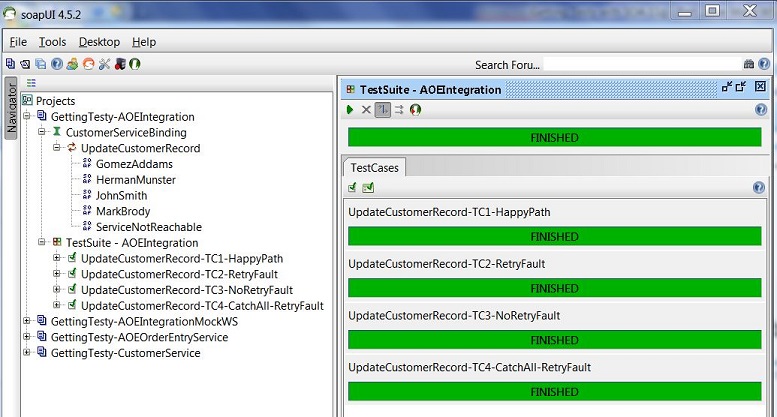Click the new soapUI project toolbar icon

pos(10,64)
